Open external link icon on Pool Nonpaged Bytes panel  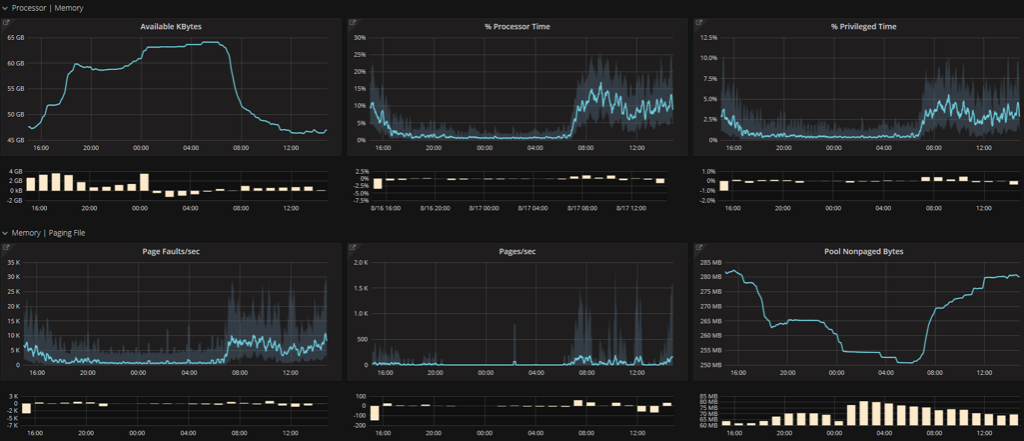coord(696,245)
